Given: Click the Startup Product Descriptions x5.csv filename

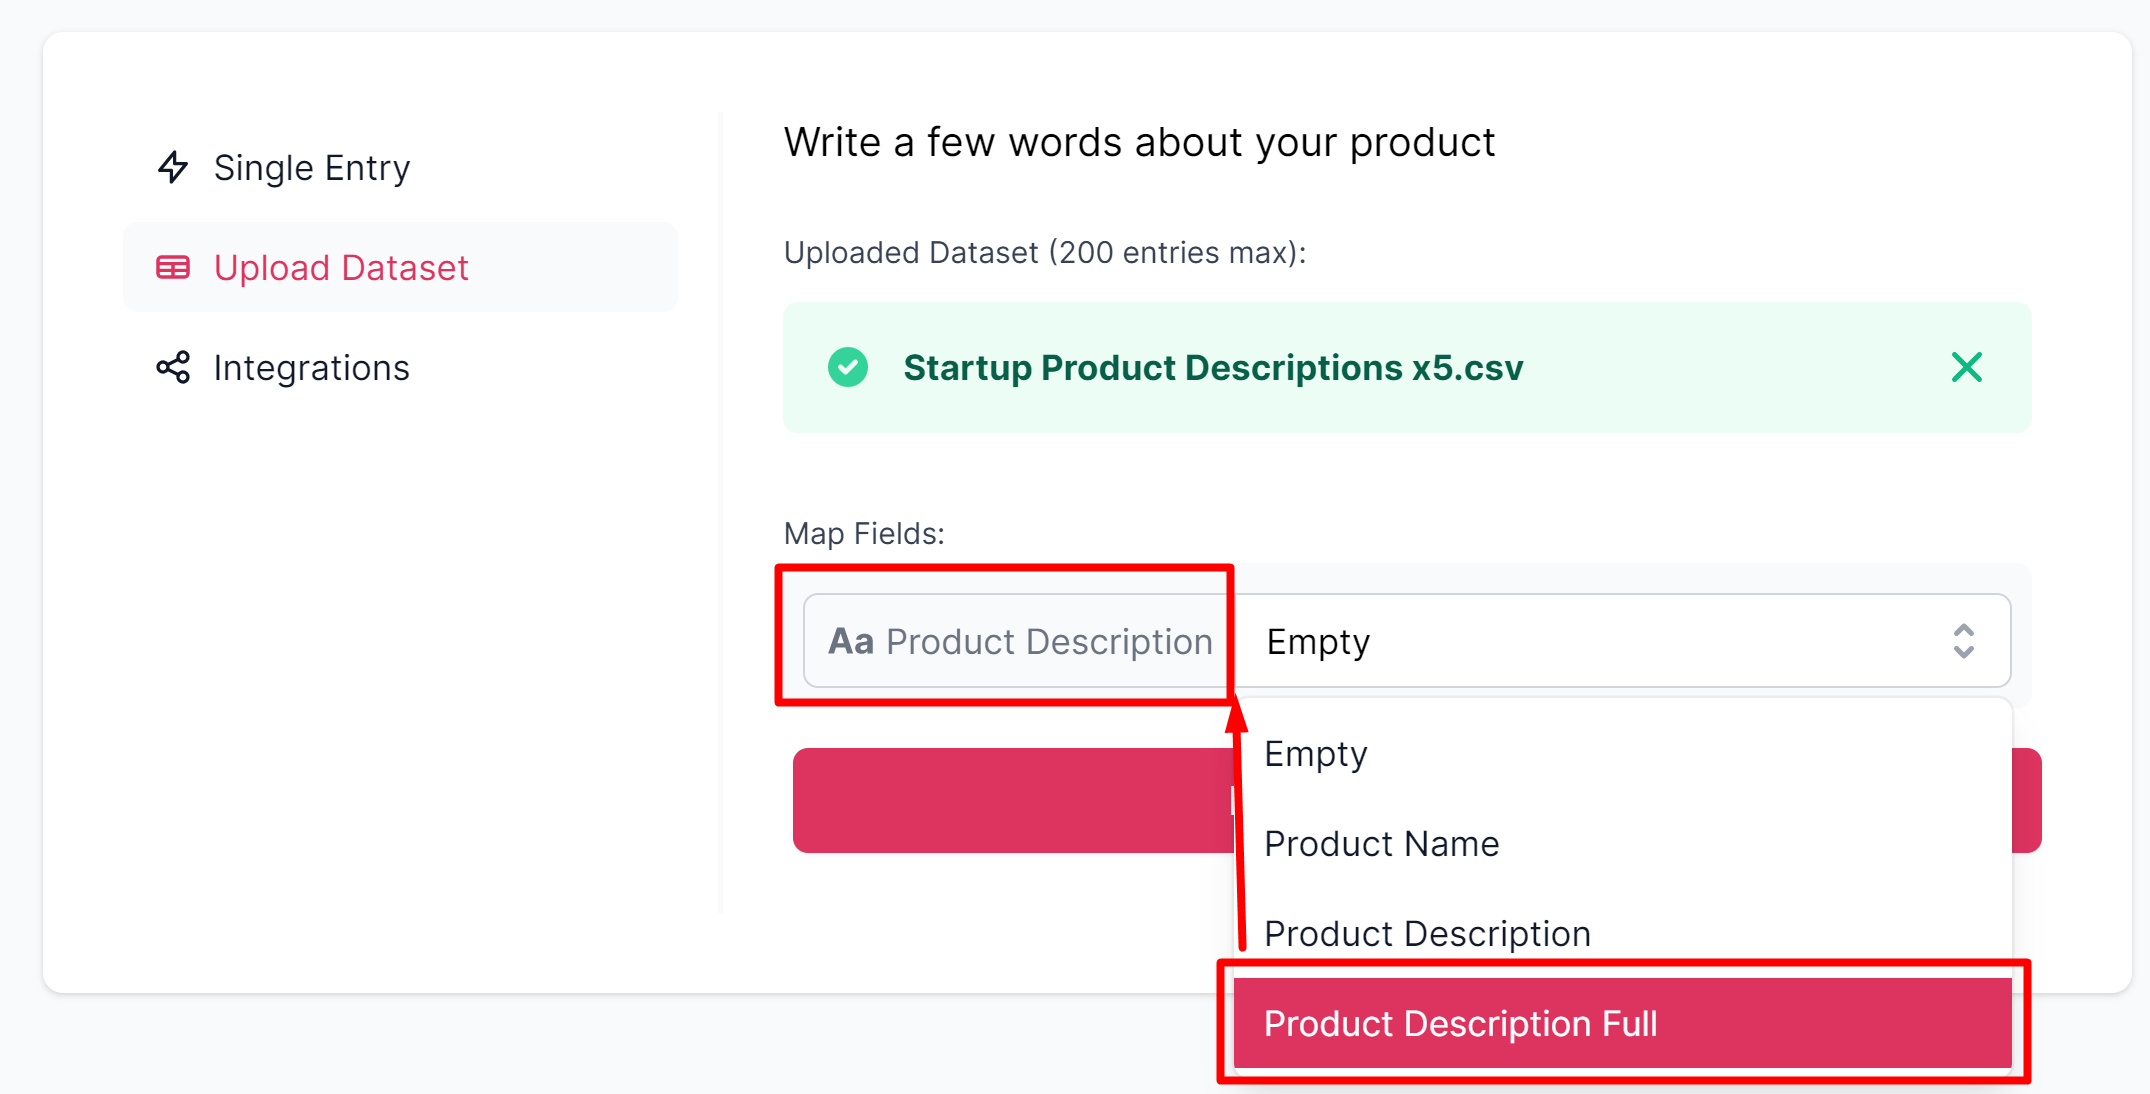Looking at the screenshot, I should (1213, 368).
